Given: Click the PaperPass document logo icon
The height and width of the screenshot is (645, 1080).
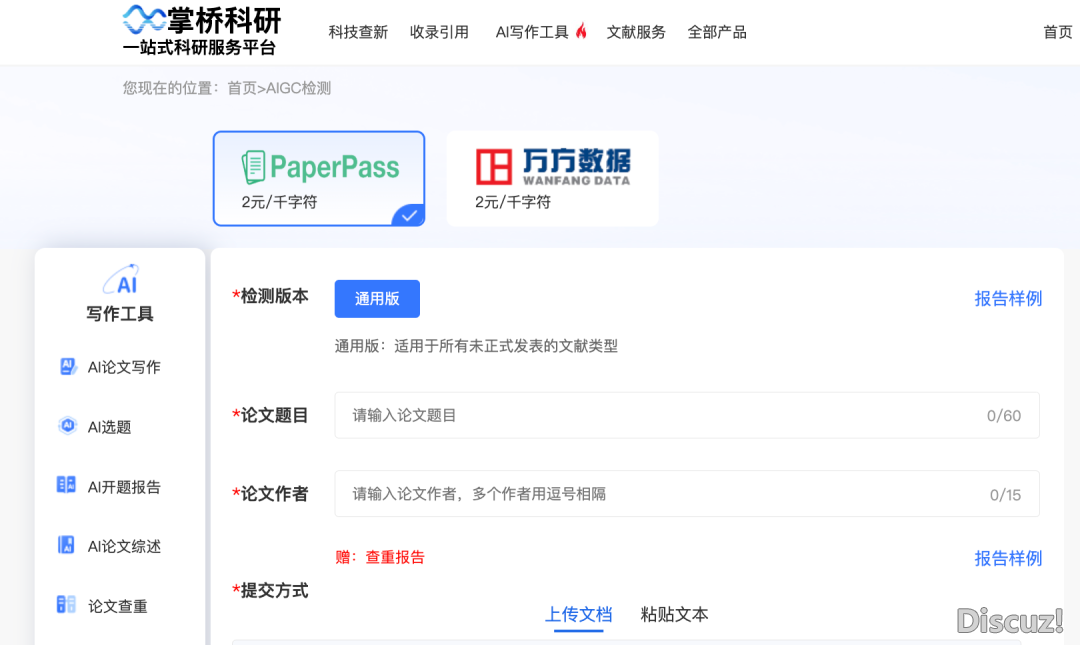Looking at the screenshot, I should [x=253, y=167].
